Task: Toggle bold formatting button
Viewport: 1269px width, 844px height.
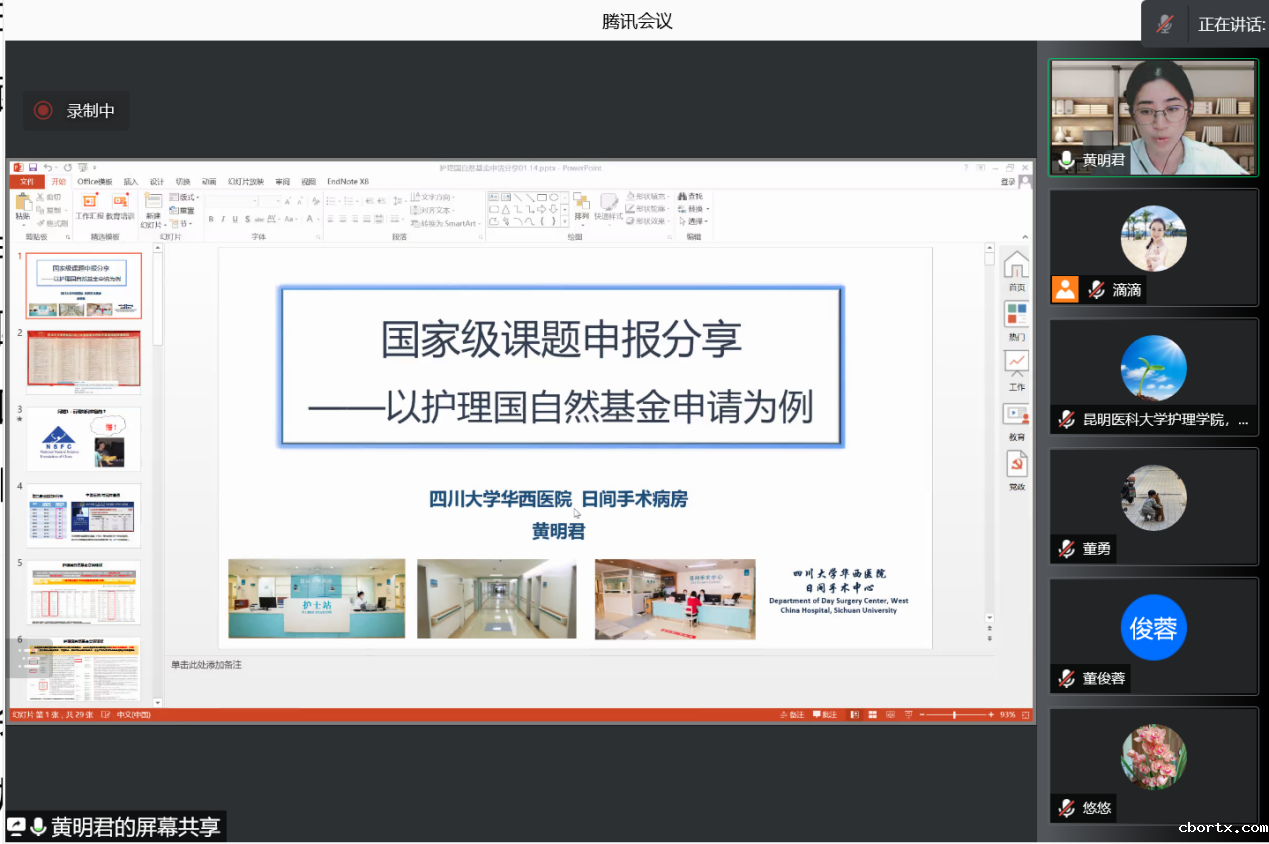Action: click(x=210, y=219)
